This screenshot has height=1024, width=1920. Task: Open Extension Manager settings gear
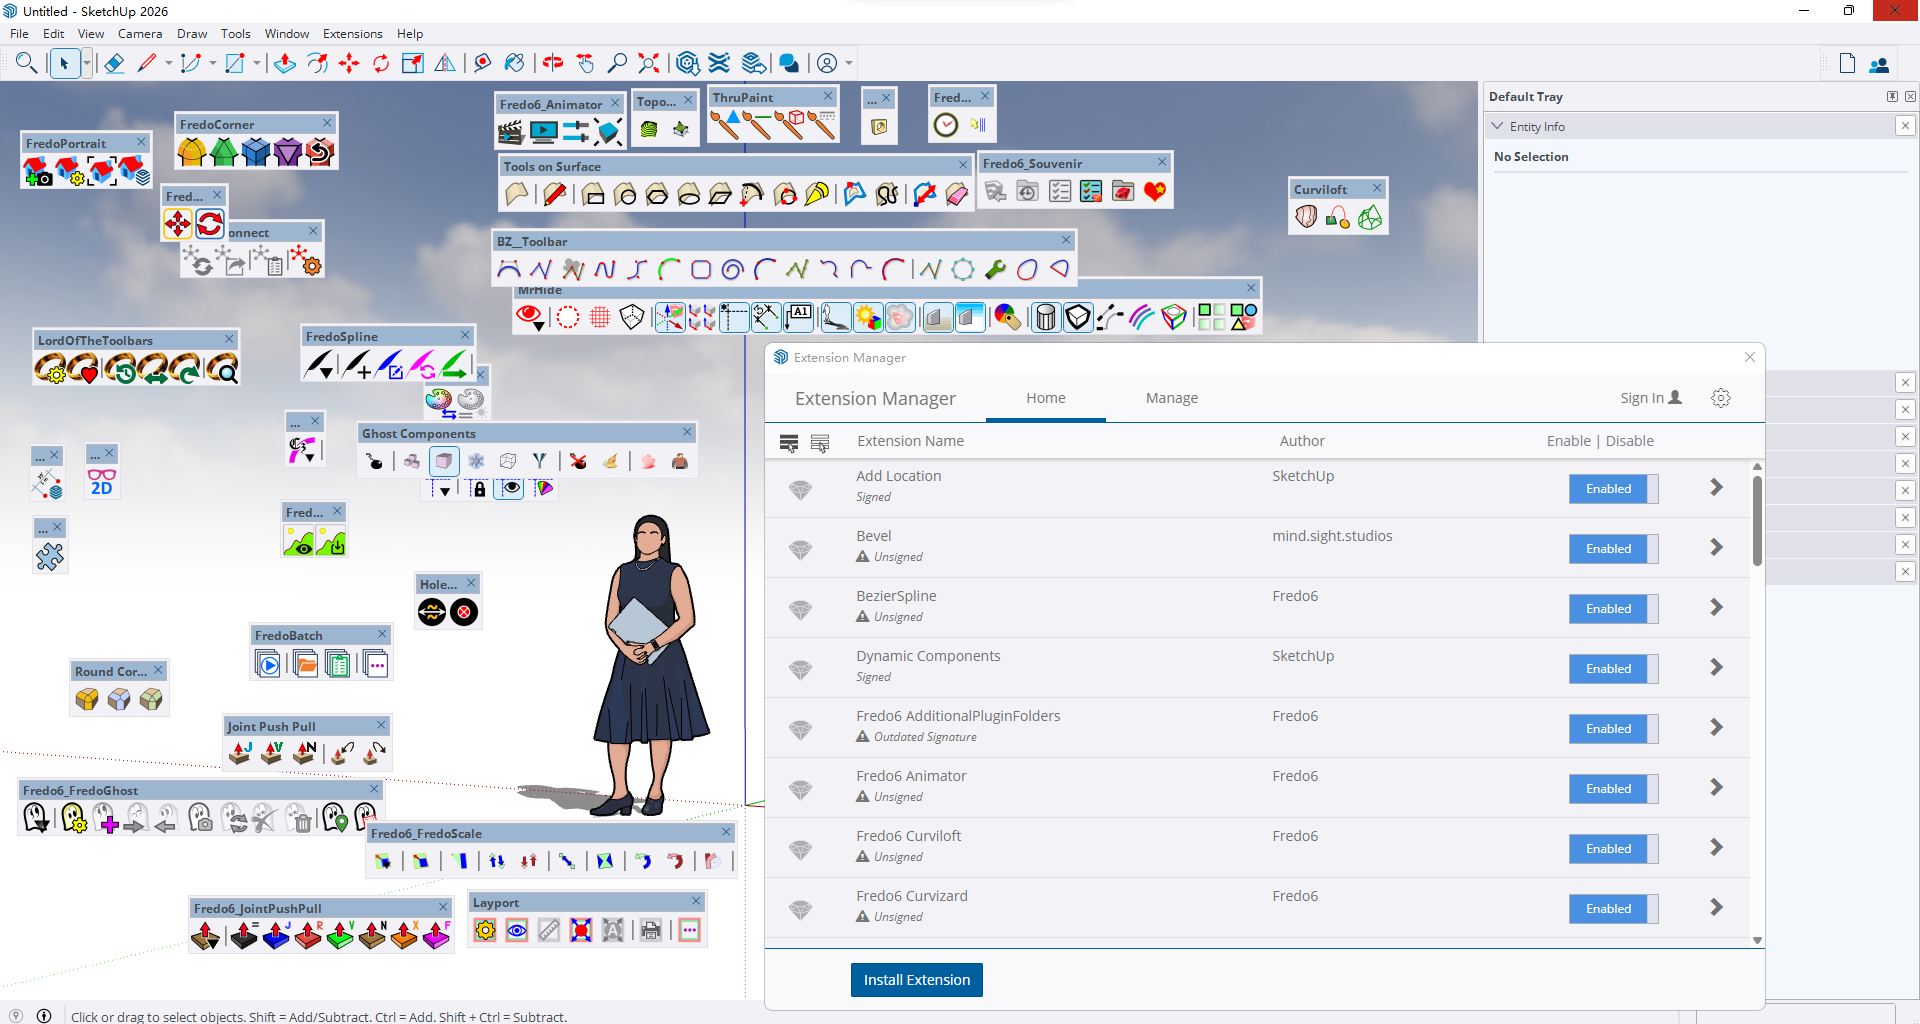pyautogui.click(x=1720, y=398)
